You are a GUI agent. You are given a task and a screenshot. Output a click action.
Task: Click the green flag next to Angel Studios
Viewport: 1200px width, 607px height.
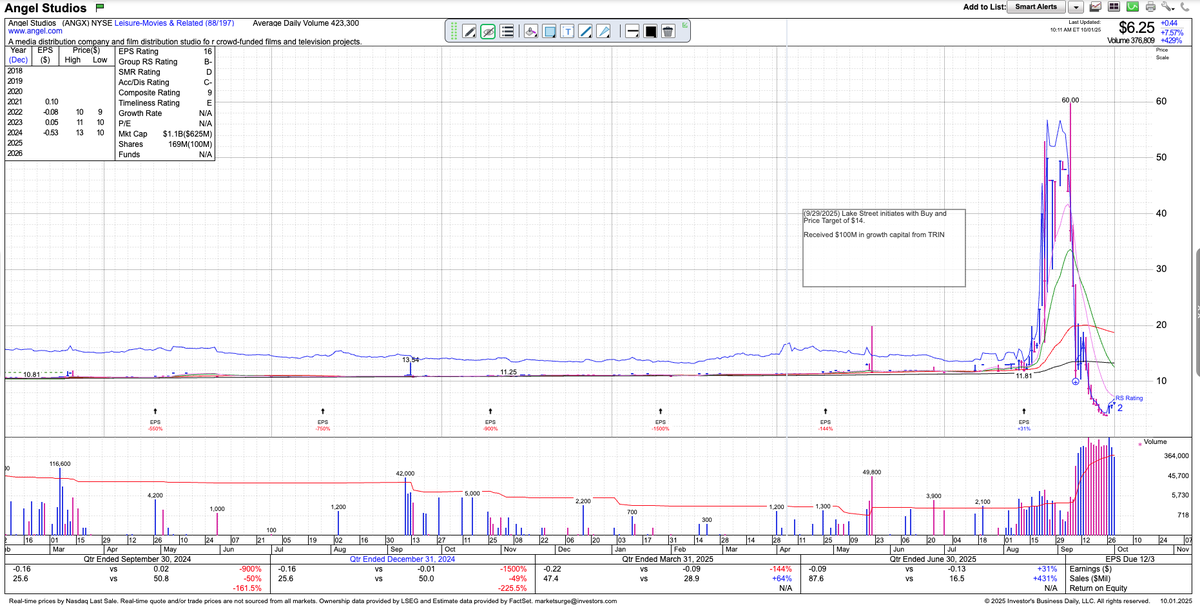[x=101, y=9]
